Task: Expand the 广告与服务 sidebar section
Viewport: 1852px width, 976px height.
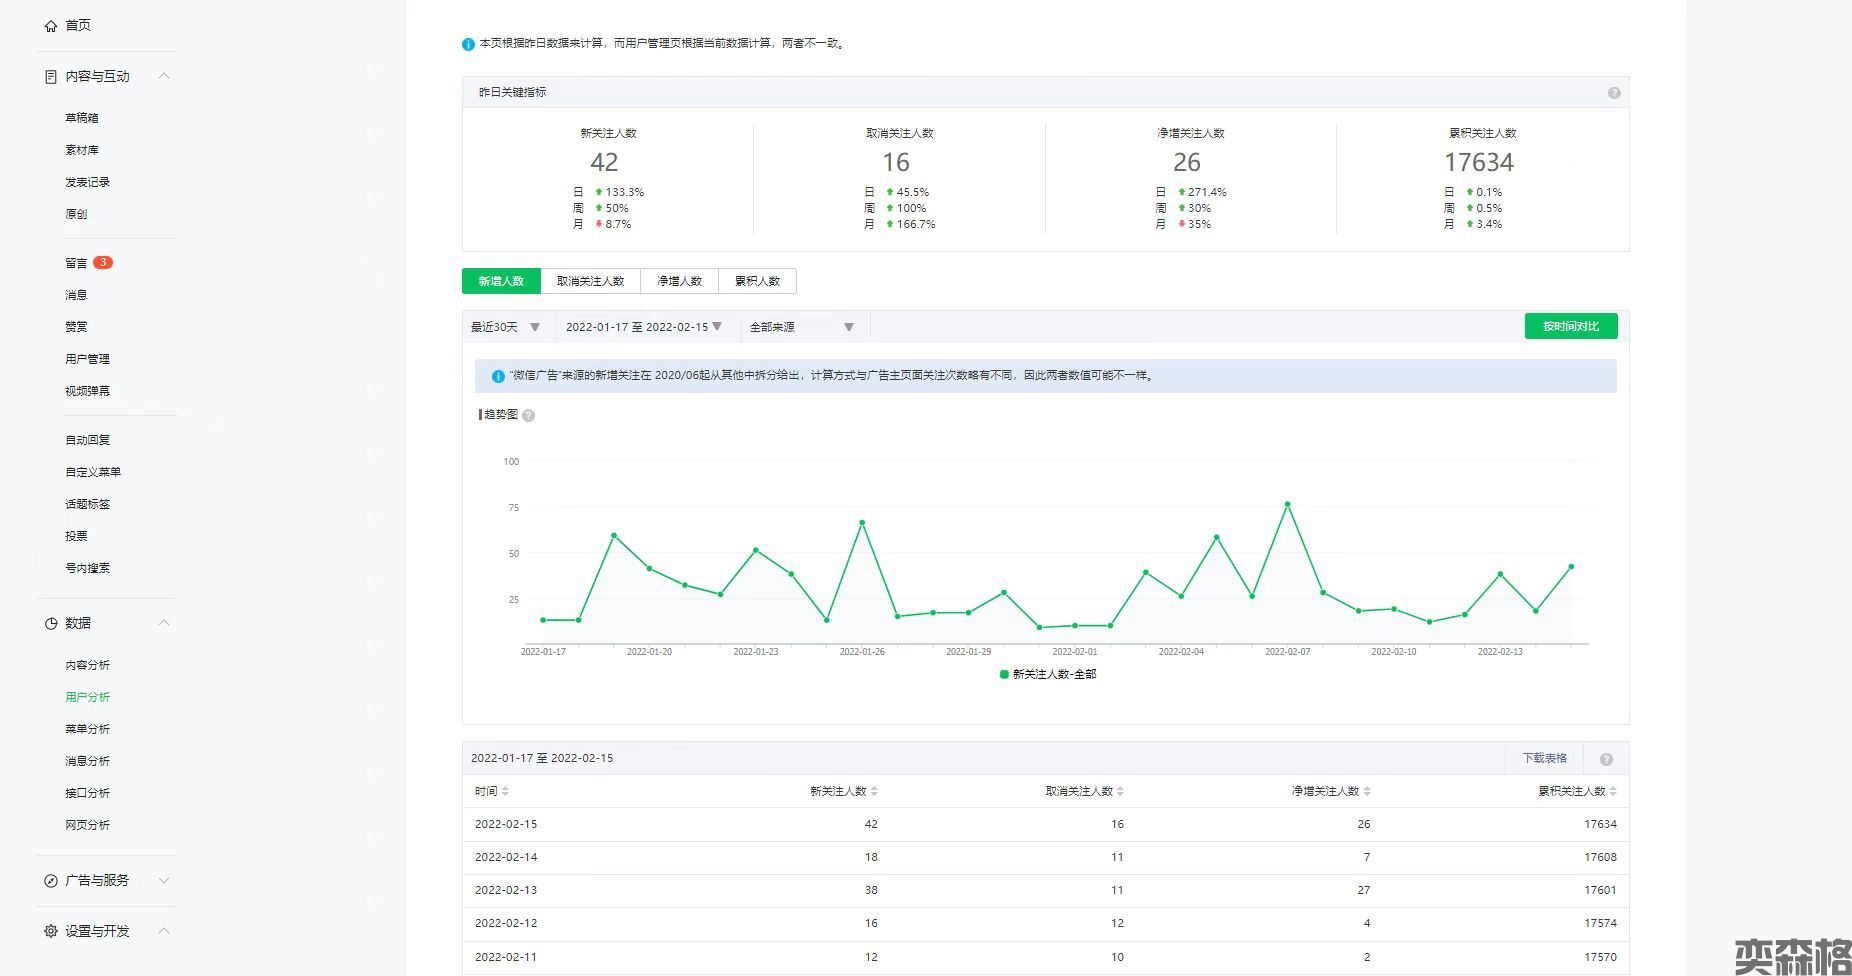Action: (x=164, y=881)
